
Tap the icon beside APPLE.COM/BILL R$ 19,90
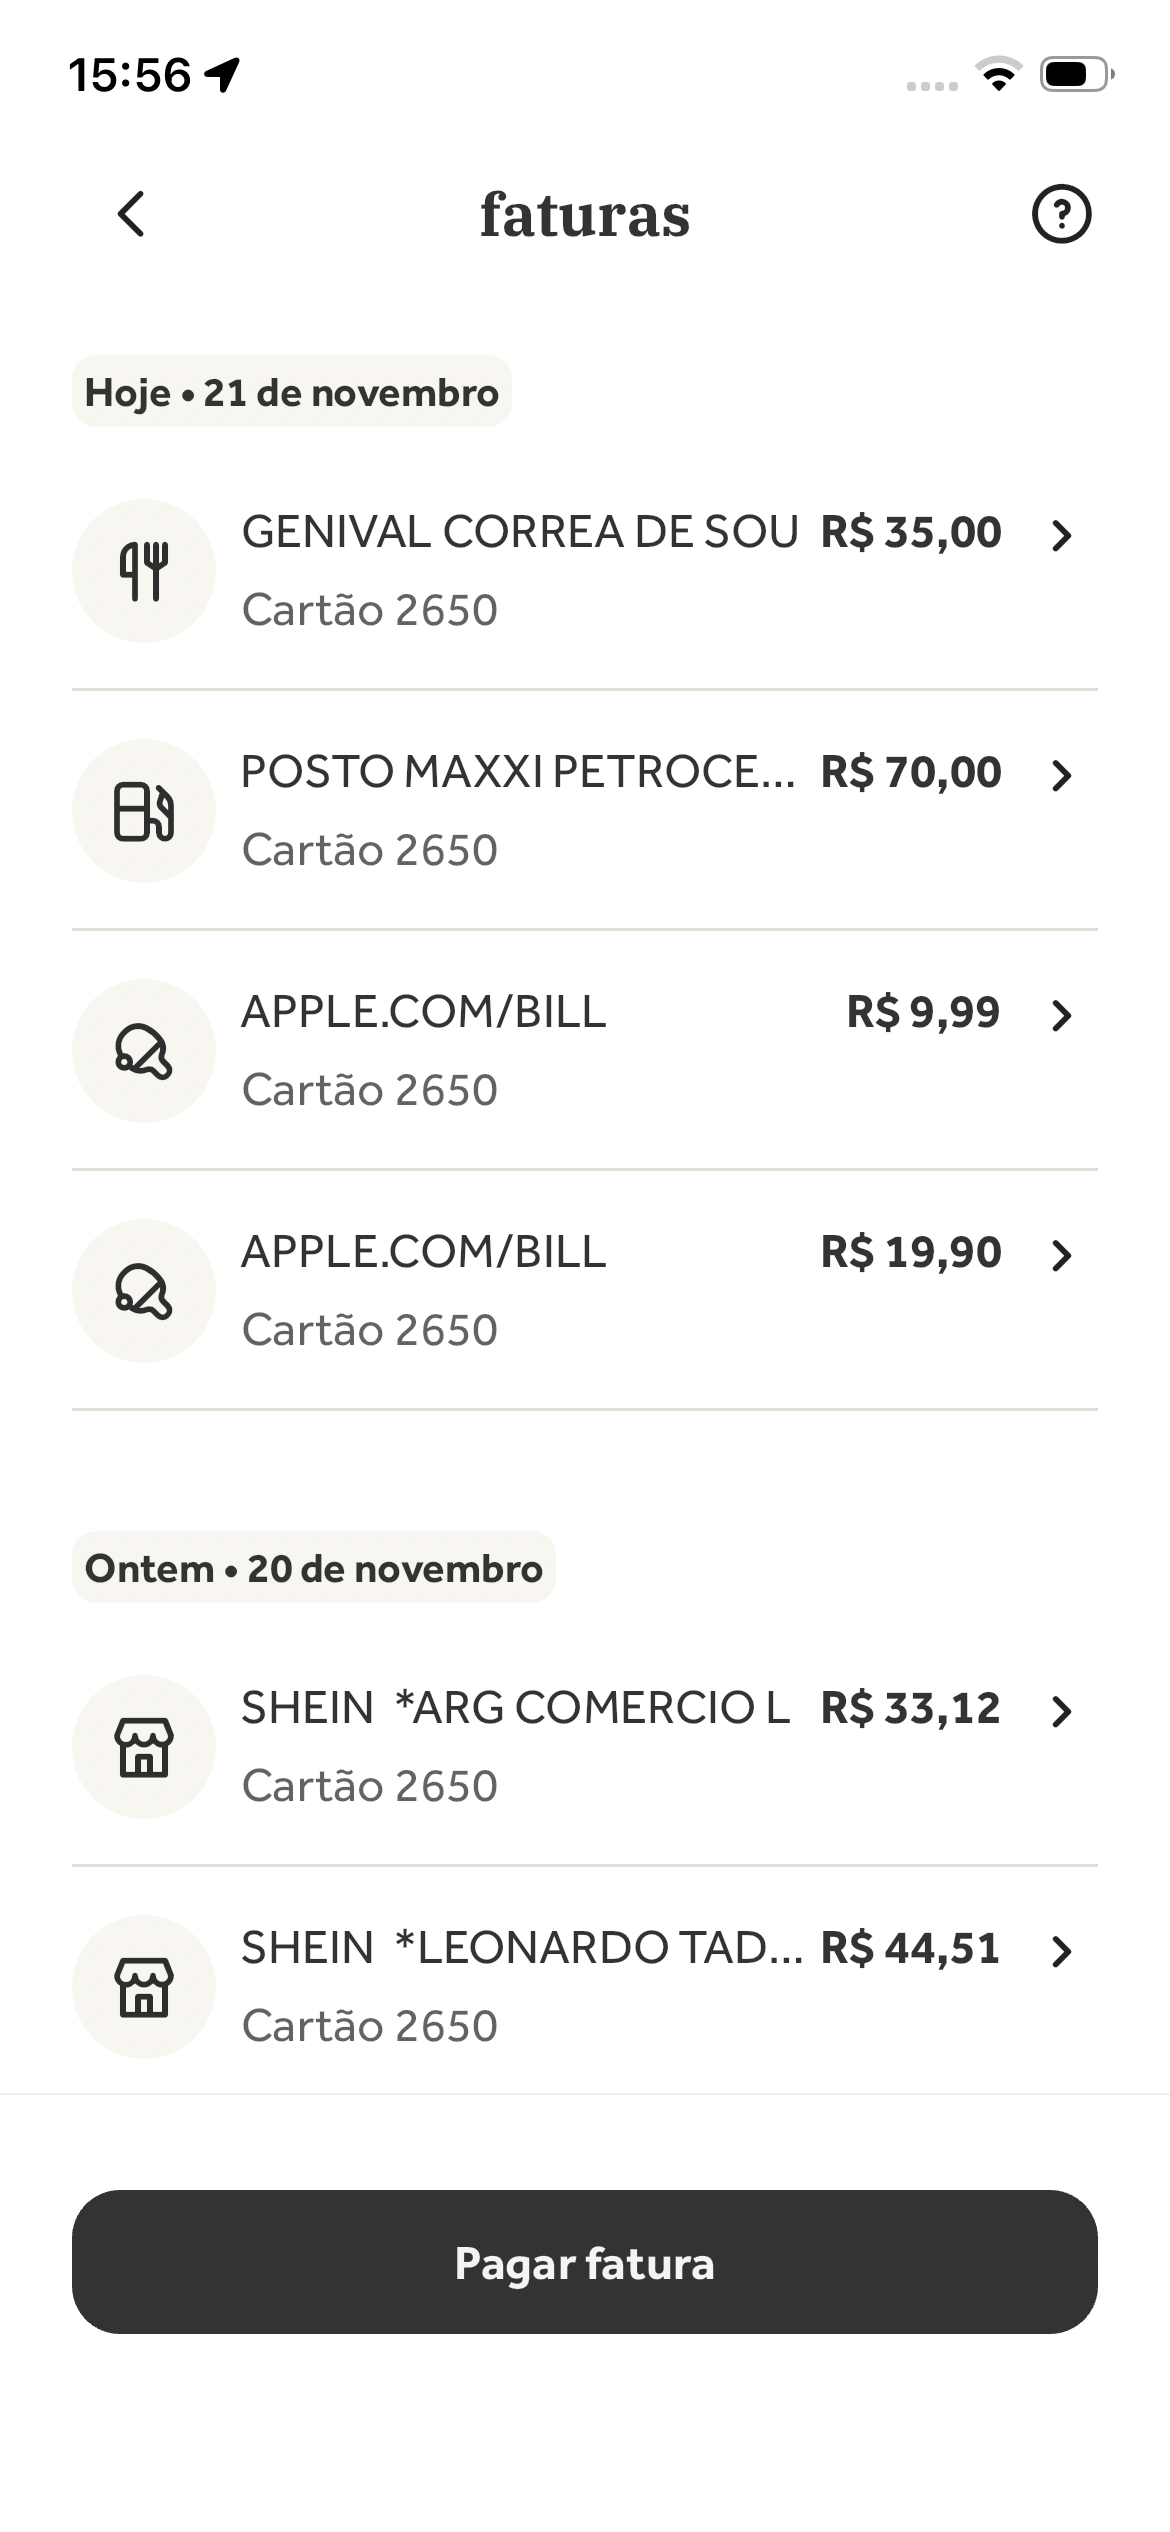(144, 1291)
